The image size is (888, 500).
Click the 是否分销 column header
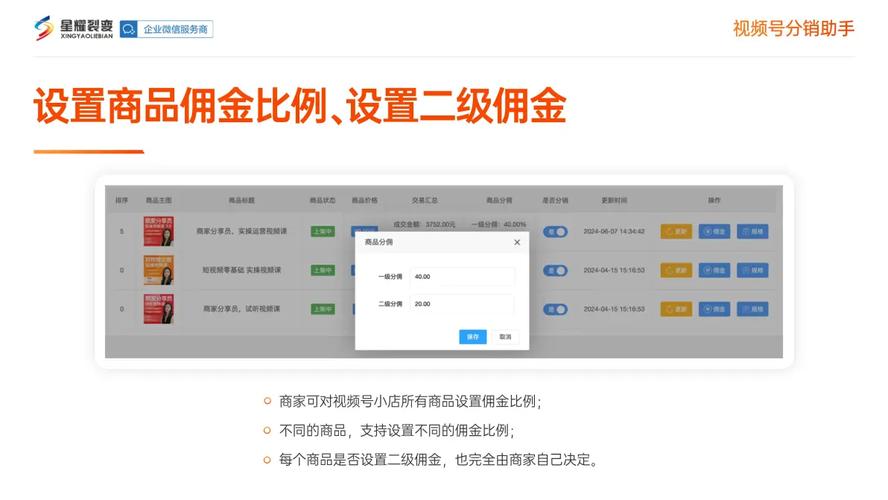point(555,200)
